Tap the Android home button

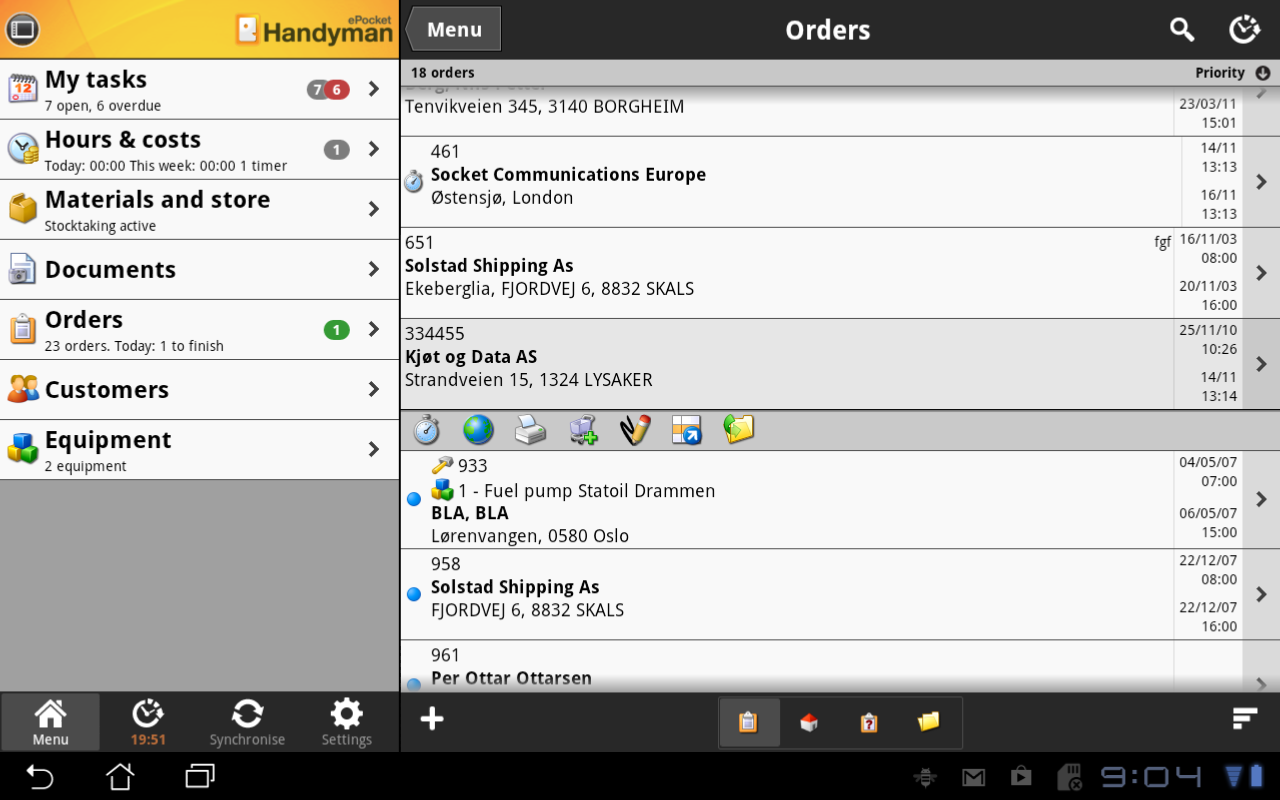pyautogui.click(x=120, y=776)
